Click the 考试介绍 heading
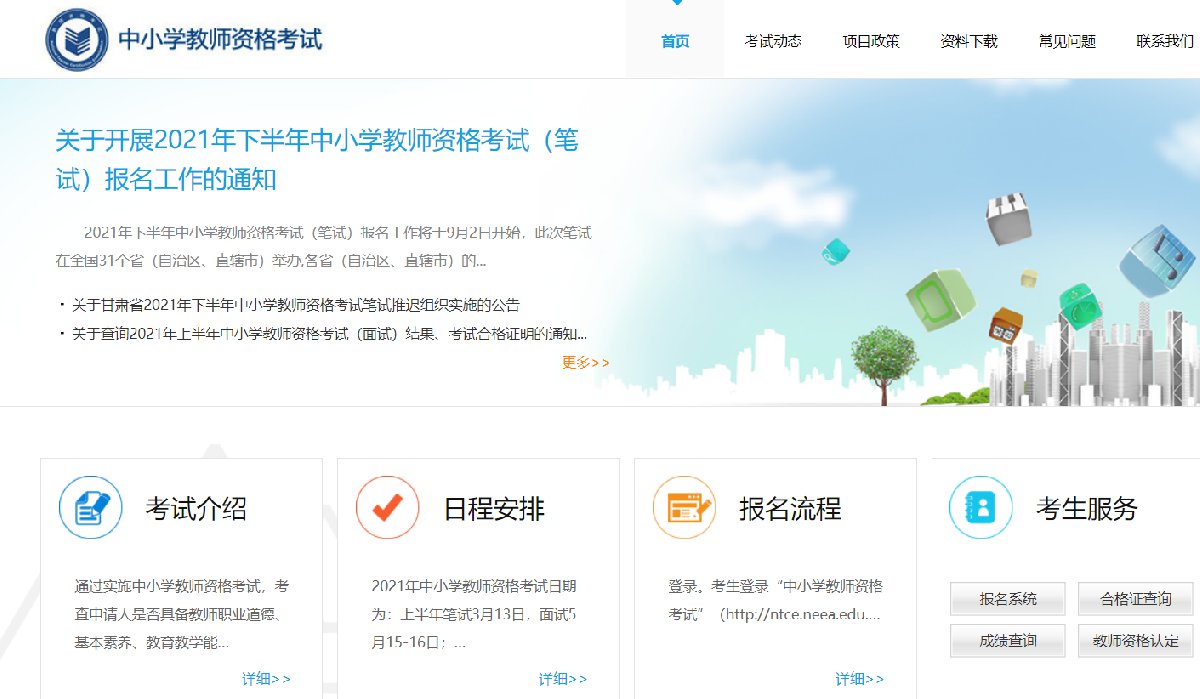This screenshot has height=699, width=1200. click(196, 508)
